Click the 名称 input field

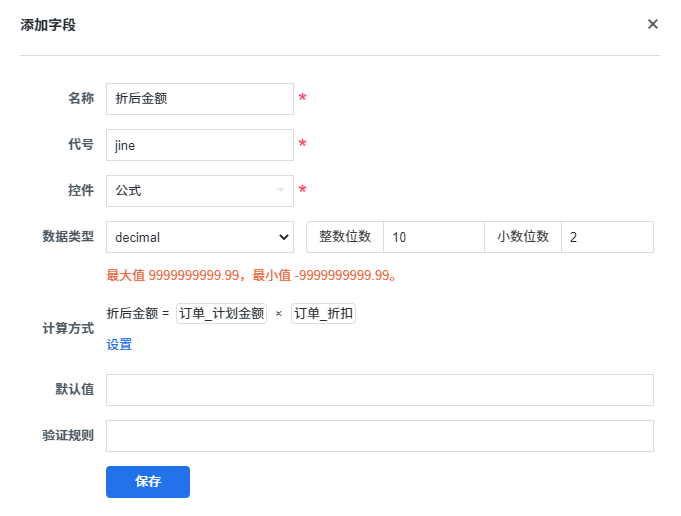tap(200, 99)
